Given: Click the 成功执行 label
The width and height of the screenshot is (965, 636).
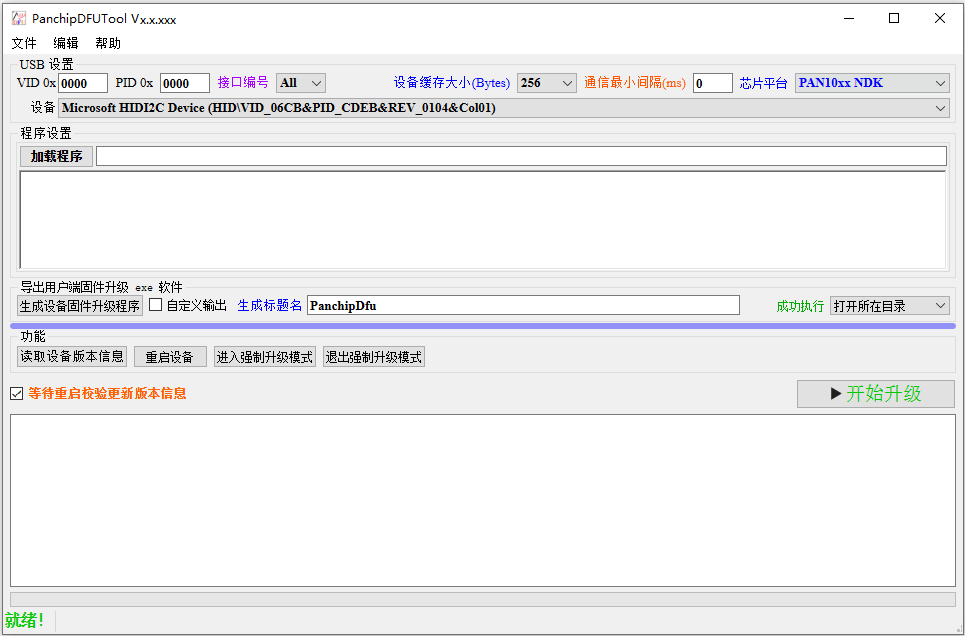Looking at the screenshot, I should (x=800, y=306).
